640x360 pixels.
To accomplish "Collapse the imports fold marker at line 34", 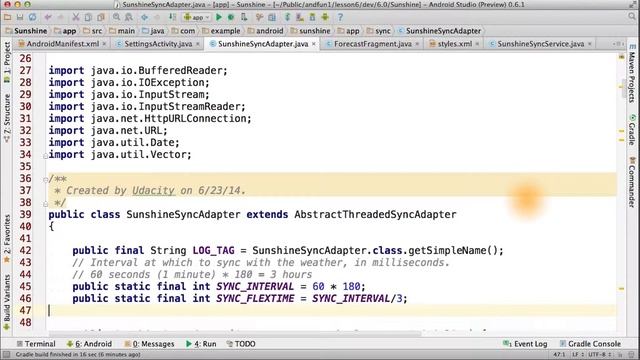I will 45,156.
